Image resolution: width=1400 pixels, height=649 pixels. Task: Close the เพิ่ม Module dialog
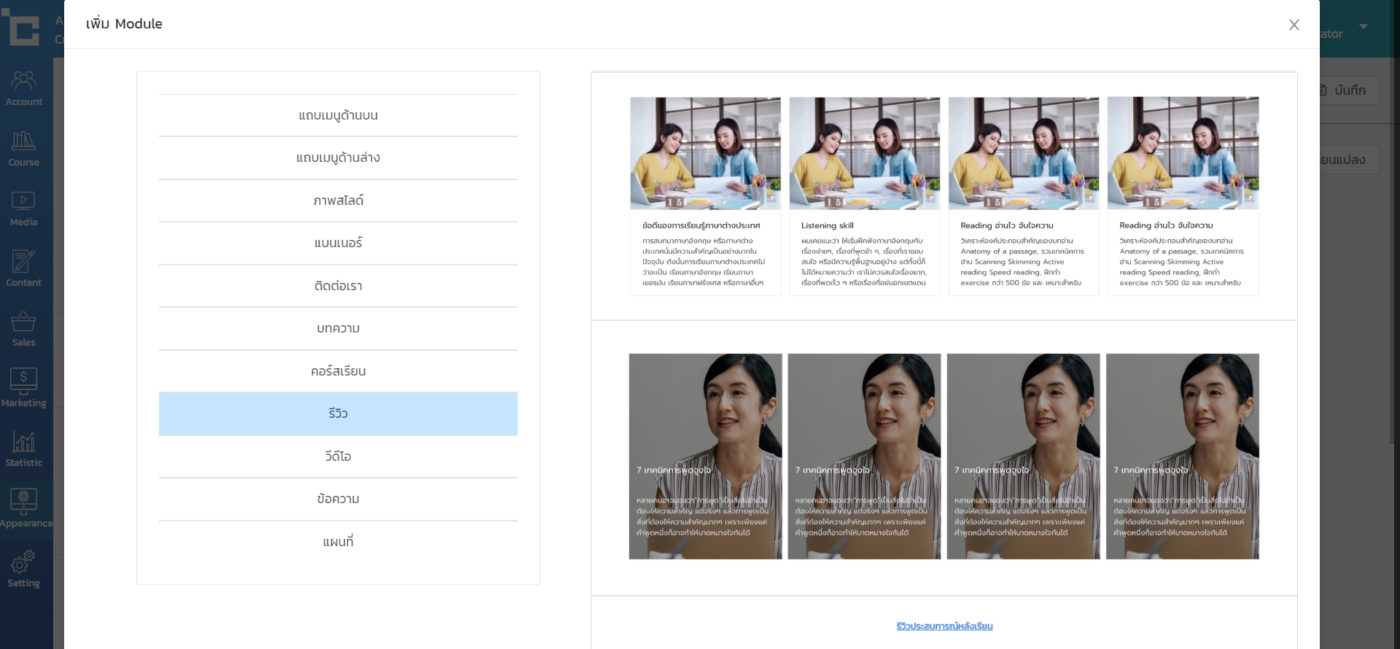pos(1293,25)
